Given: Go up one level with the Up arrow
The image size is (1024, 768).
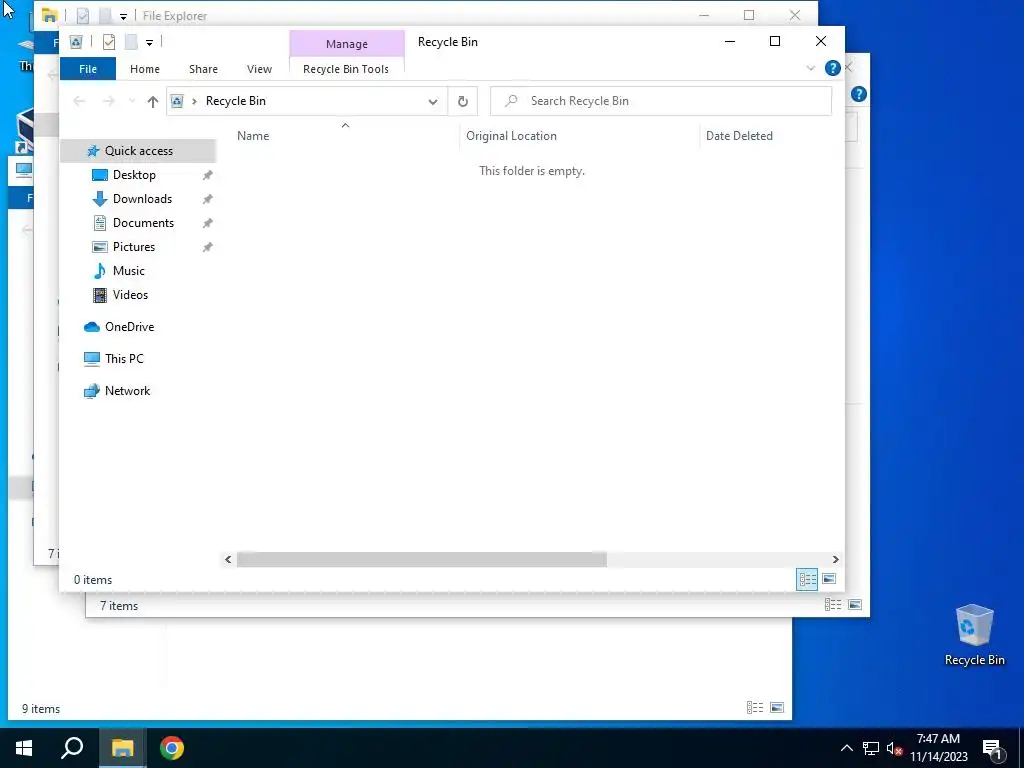Looking at the screenshot, I should (x=153, y=101).
